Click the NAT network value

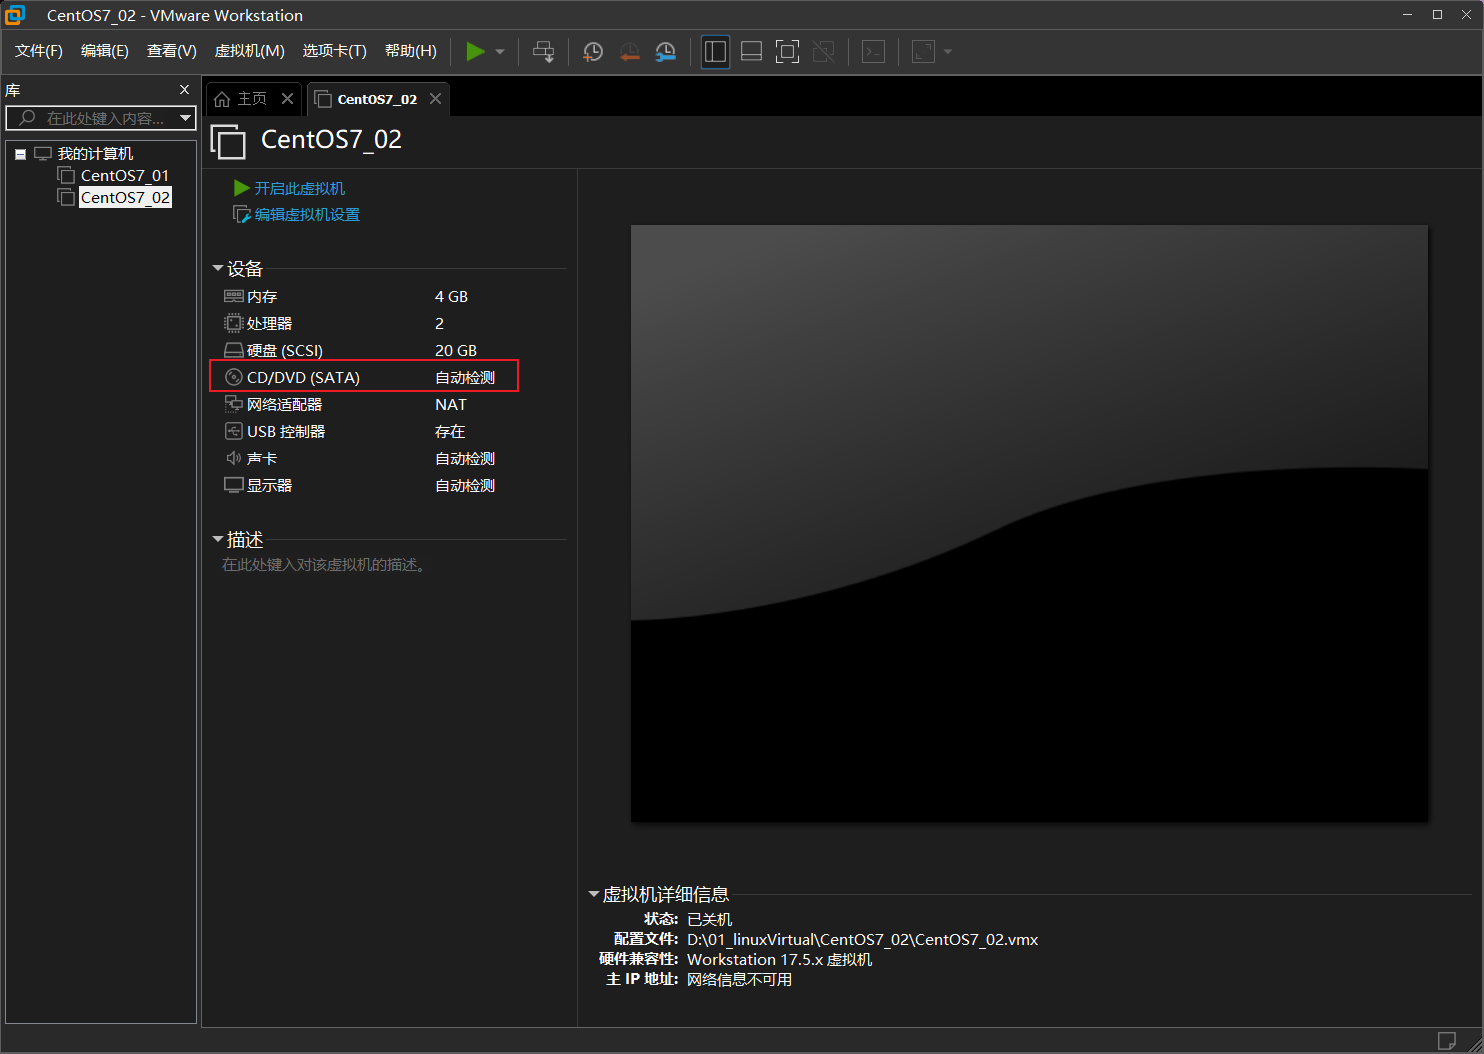(x=451, y=405)
